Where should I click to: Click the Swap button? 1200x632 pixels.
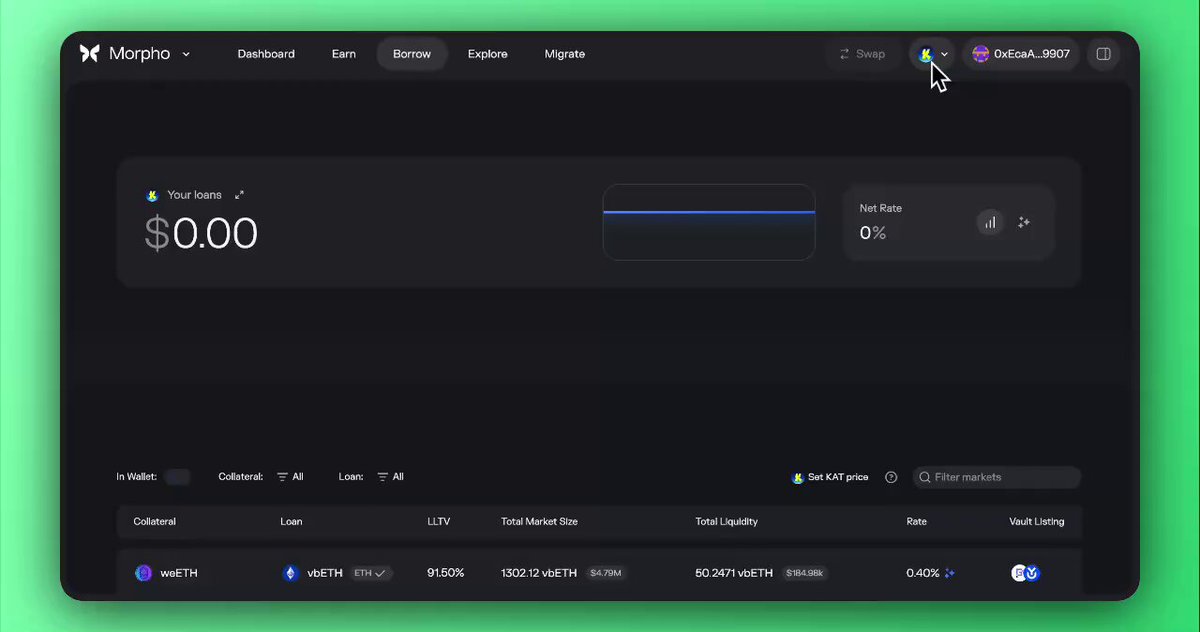tap(862, 54)
